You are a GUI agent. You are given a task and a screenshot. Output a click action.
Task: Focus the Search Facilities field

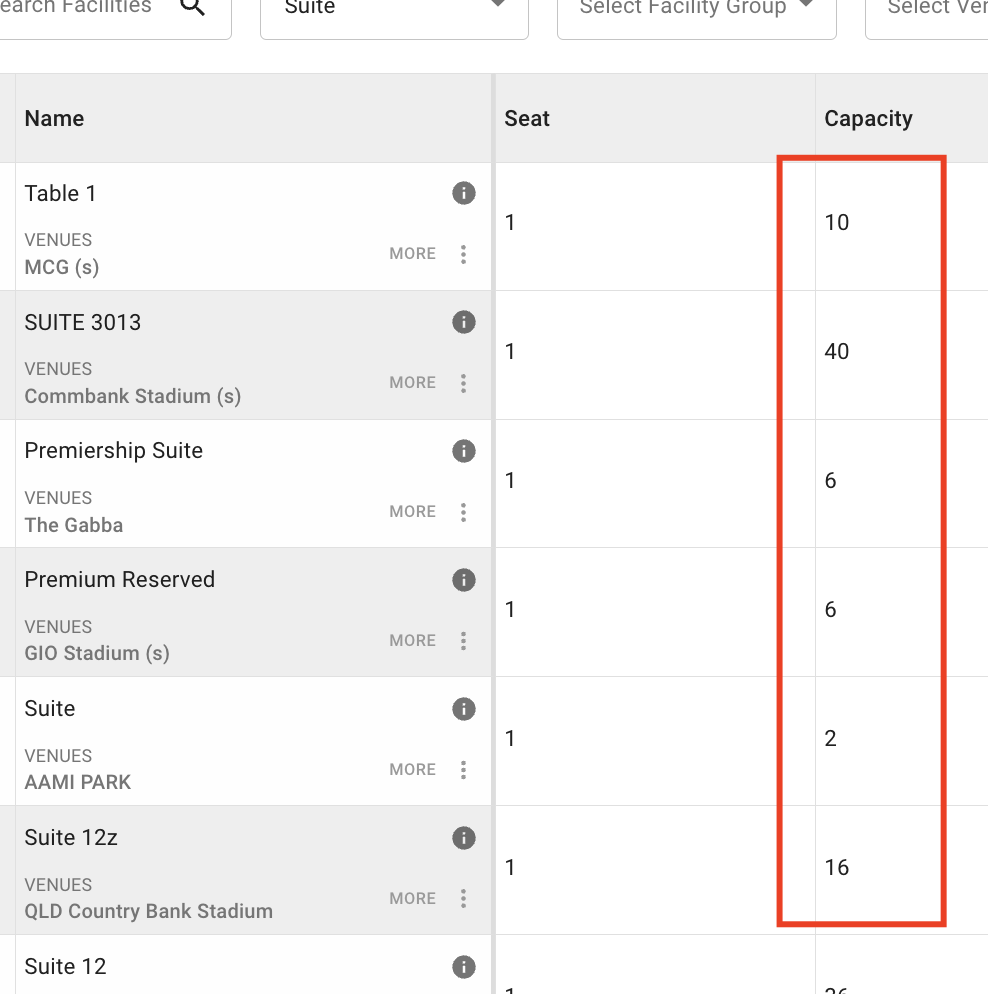click(x=80, y=8)
